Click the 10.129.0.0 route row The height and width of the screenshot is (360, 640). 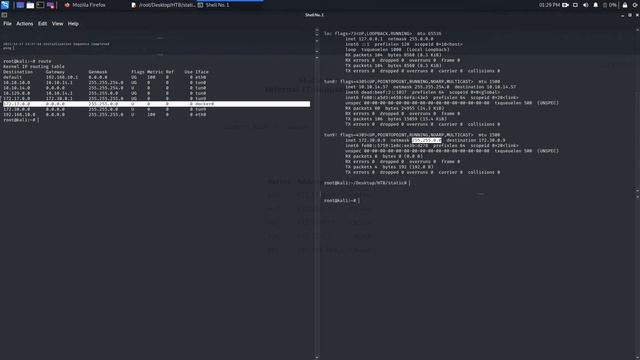[104, 93]
